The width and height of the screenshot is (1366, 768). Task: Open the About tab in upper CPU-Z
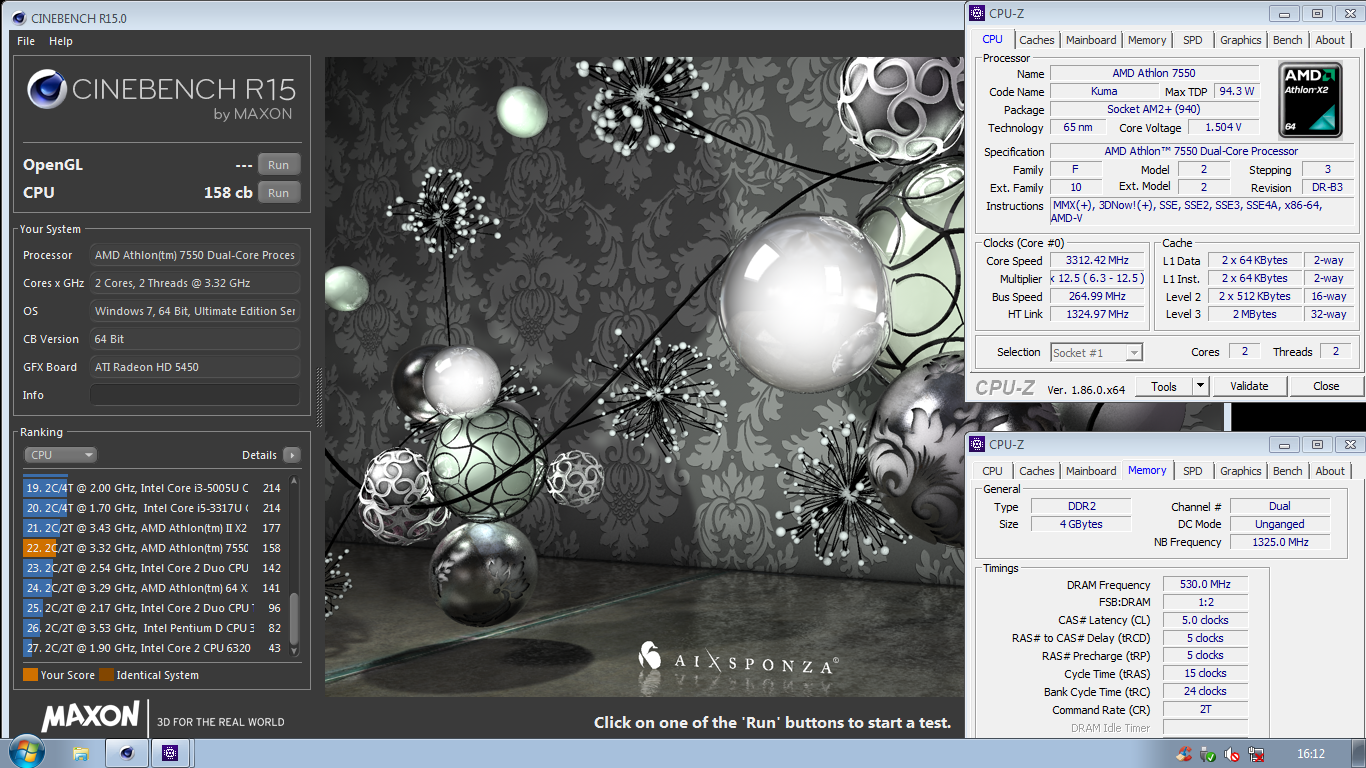1330,40
